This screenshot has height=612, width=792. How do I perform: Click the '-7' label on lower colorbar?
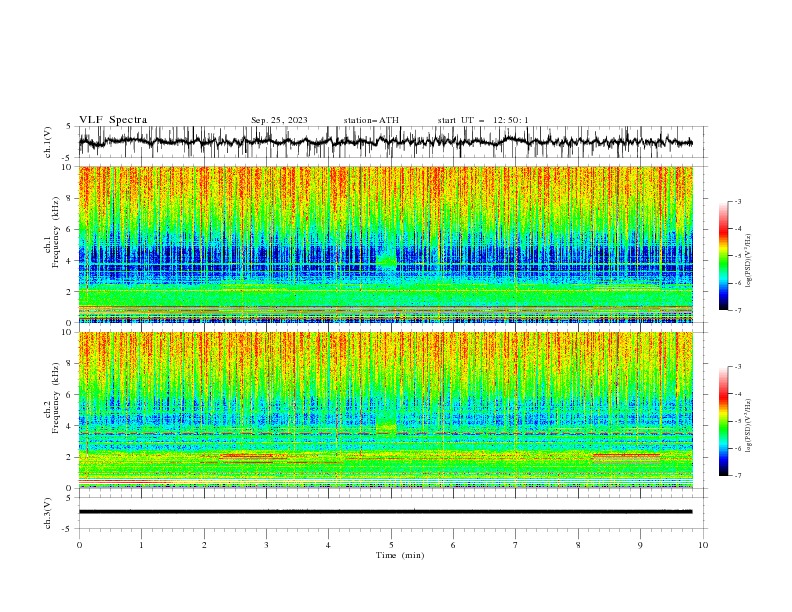click(737, 476)
